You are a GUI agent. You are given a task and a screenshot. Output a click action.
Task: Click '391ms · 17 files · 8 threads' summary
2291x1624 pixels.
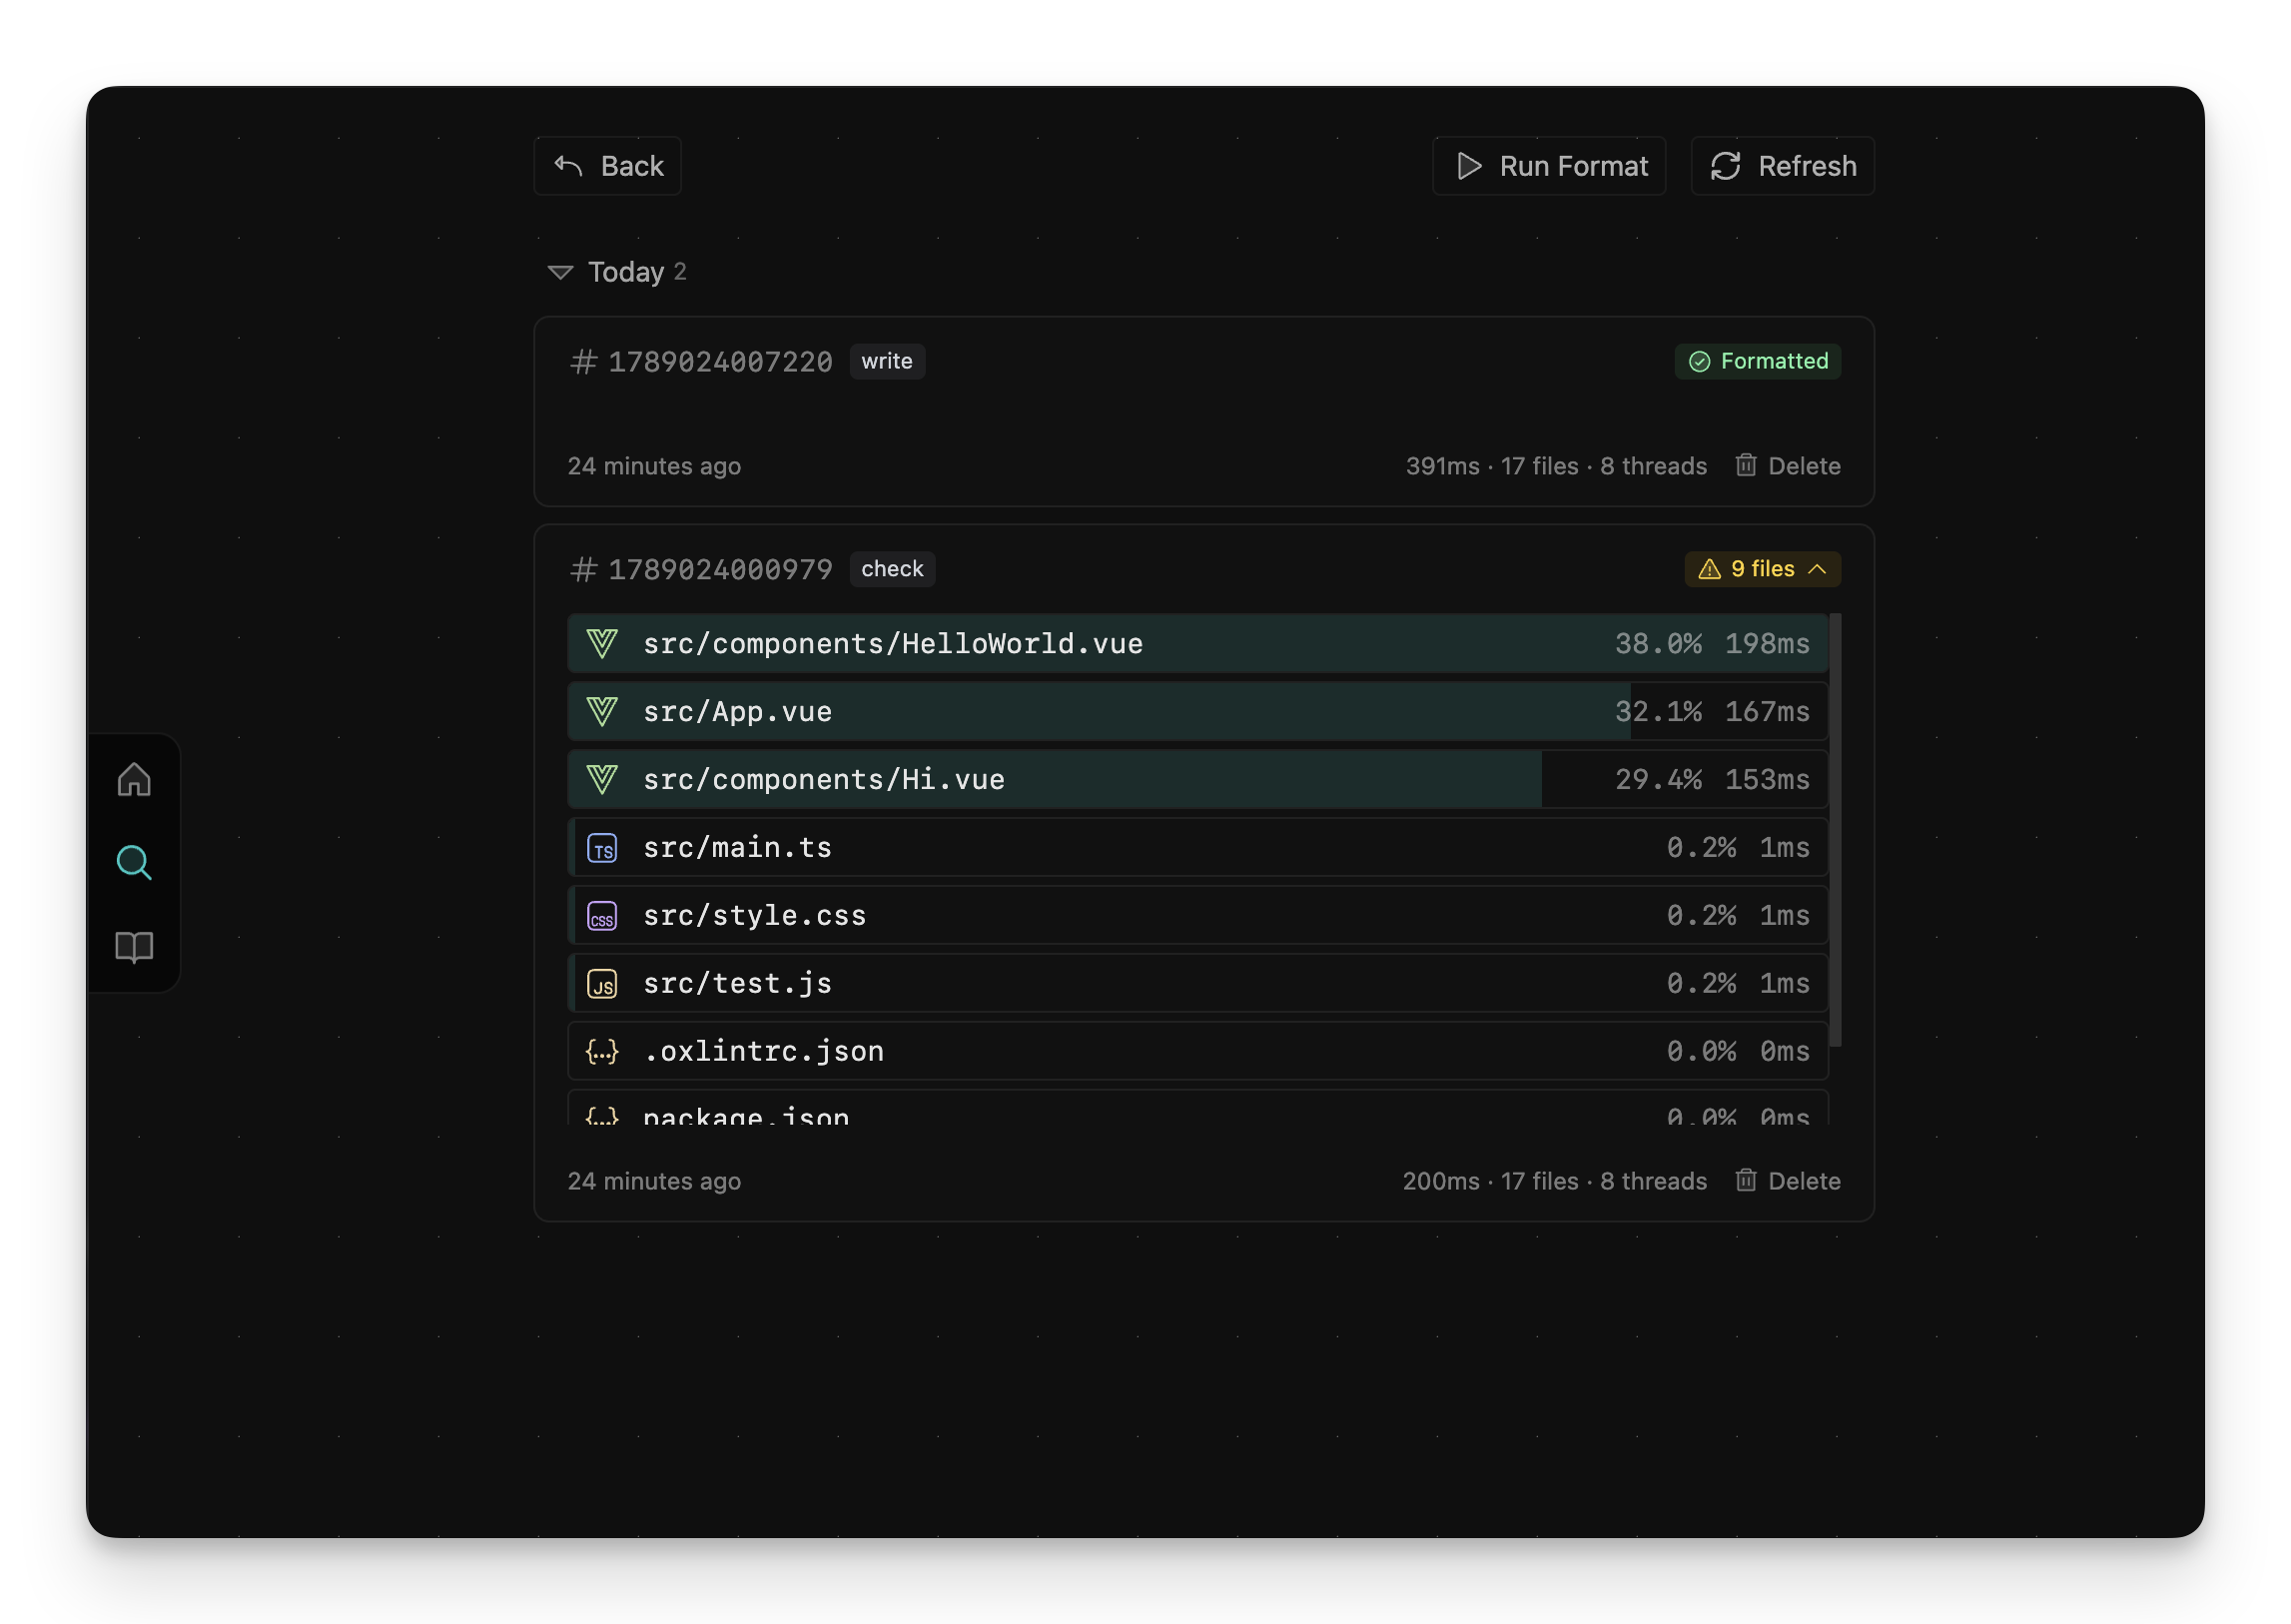point(1556,466)
